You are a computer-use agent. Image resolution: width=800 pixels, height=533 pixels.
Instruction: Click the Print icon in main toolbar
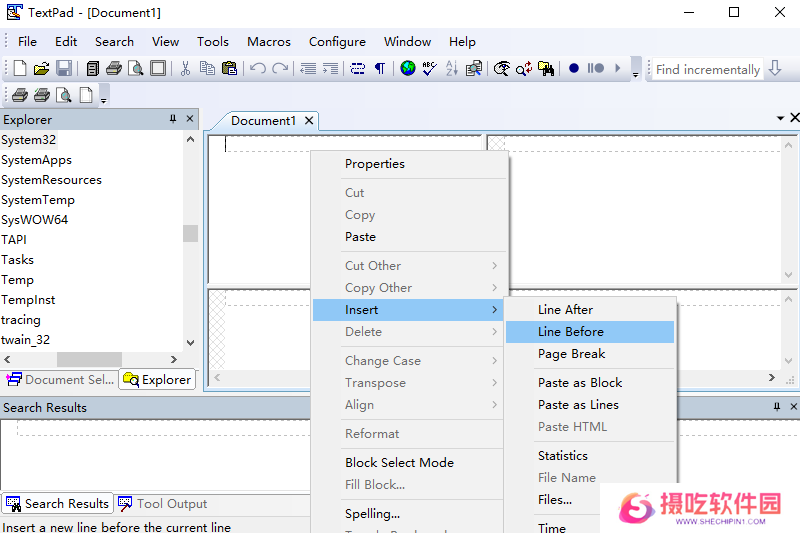(x=114, y=68)
